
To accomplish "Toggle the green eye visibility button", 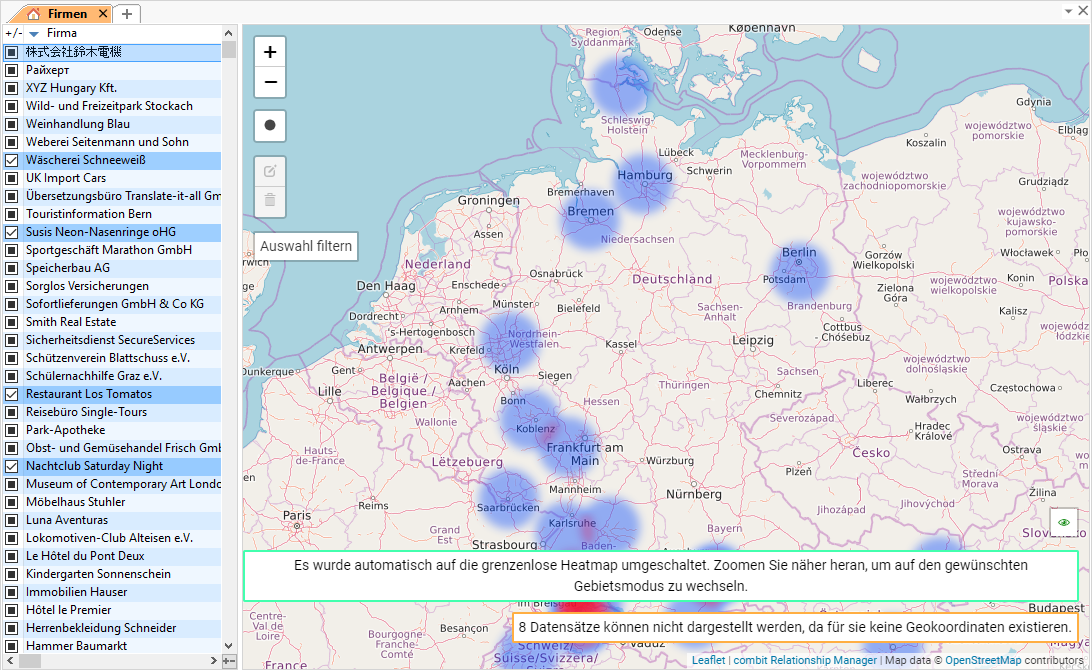I will 1063,522.
